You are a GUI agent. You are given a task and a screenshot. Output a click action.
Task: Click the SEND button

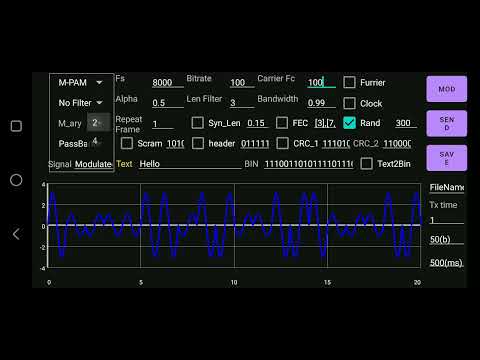click(x=447, y=123)
